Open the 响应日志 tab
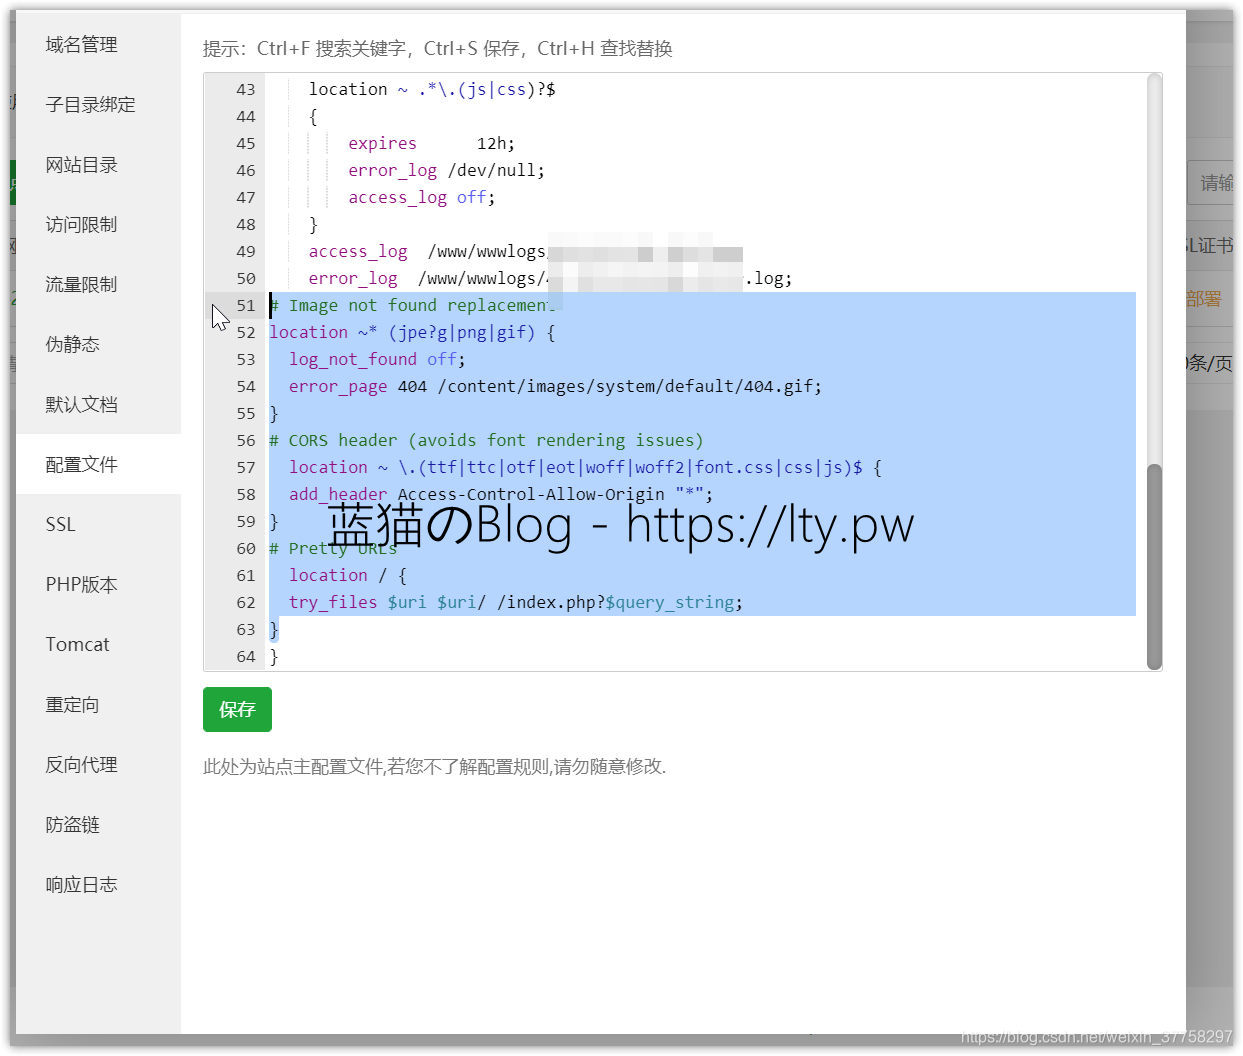The width and height of the screenshot is (1243, 1056). point(98,884)
